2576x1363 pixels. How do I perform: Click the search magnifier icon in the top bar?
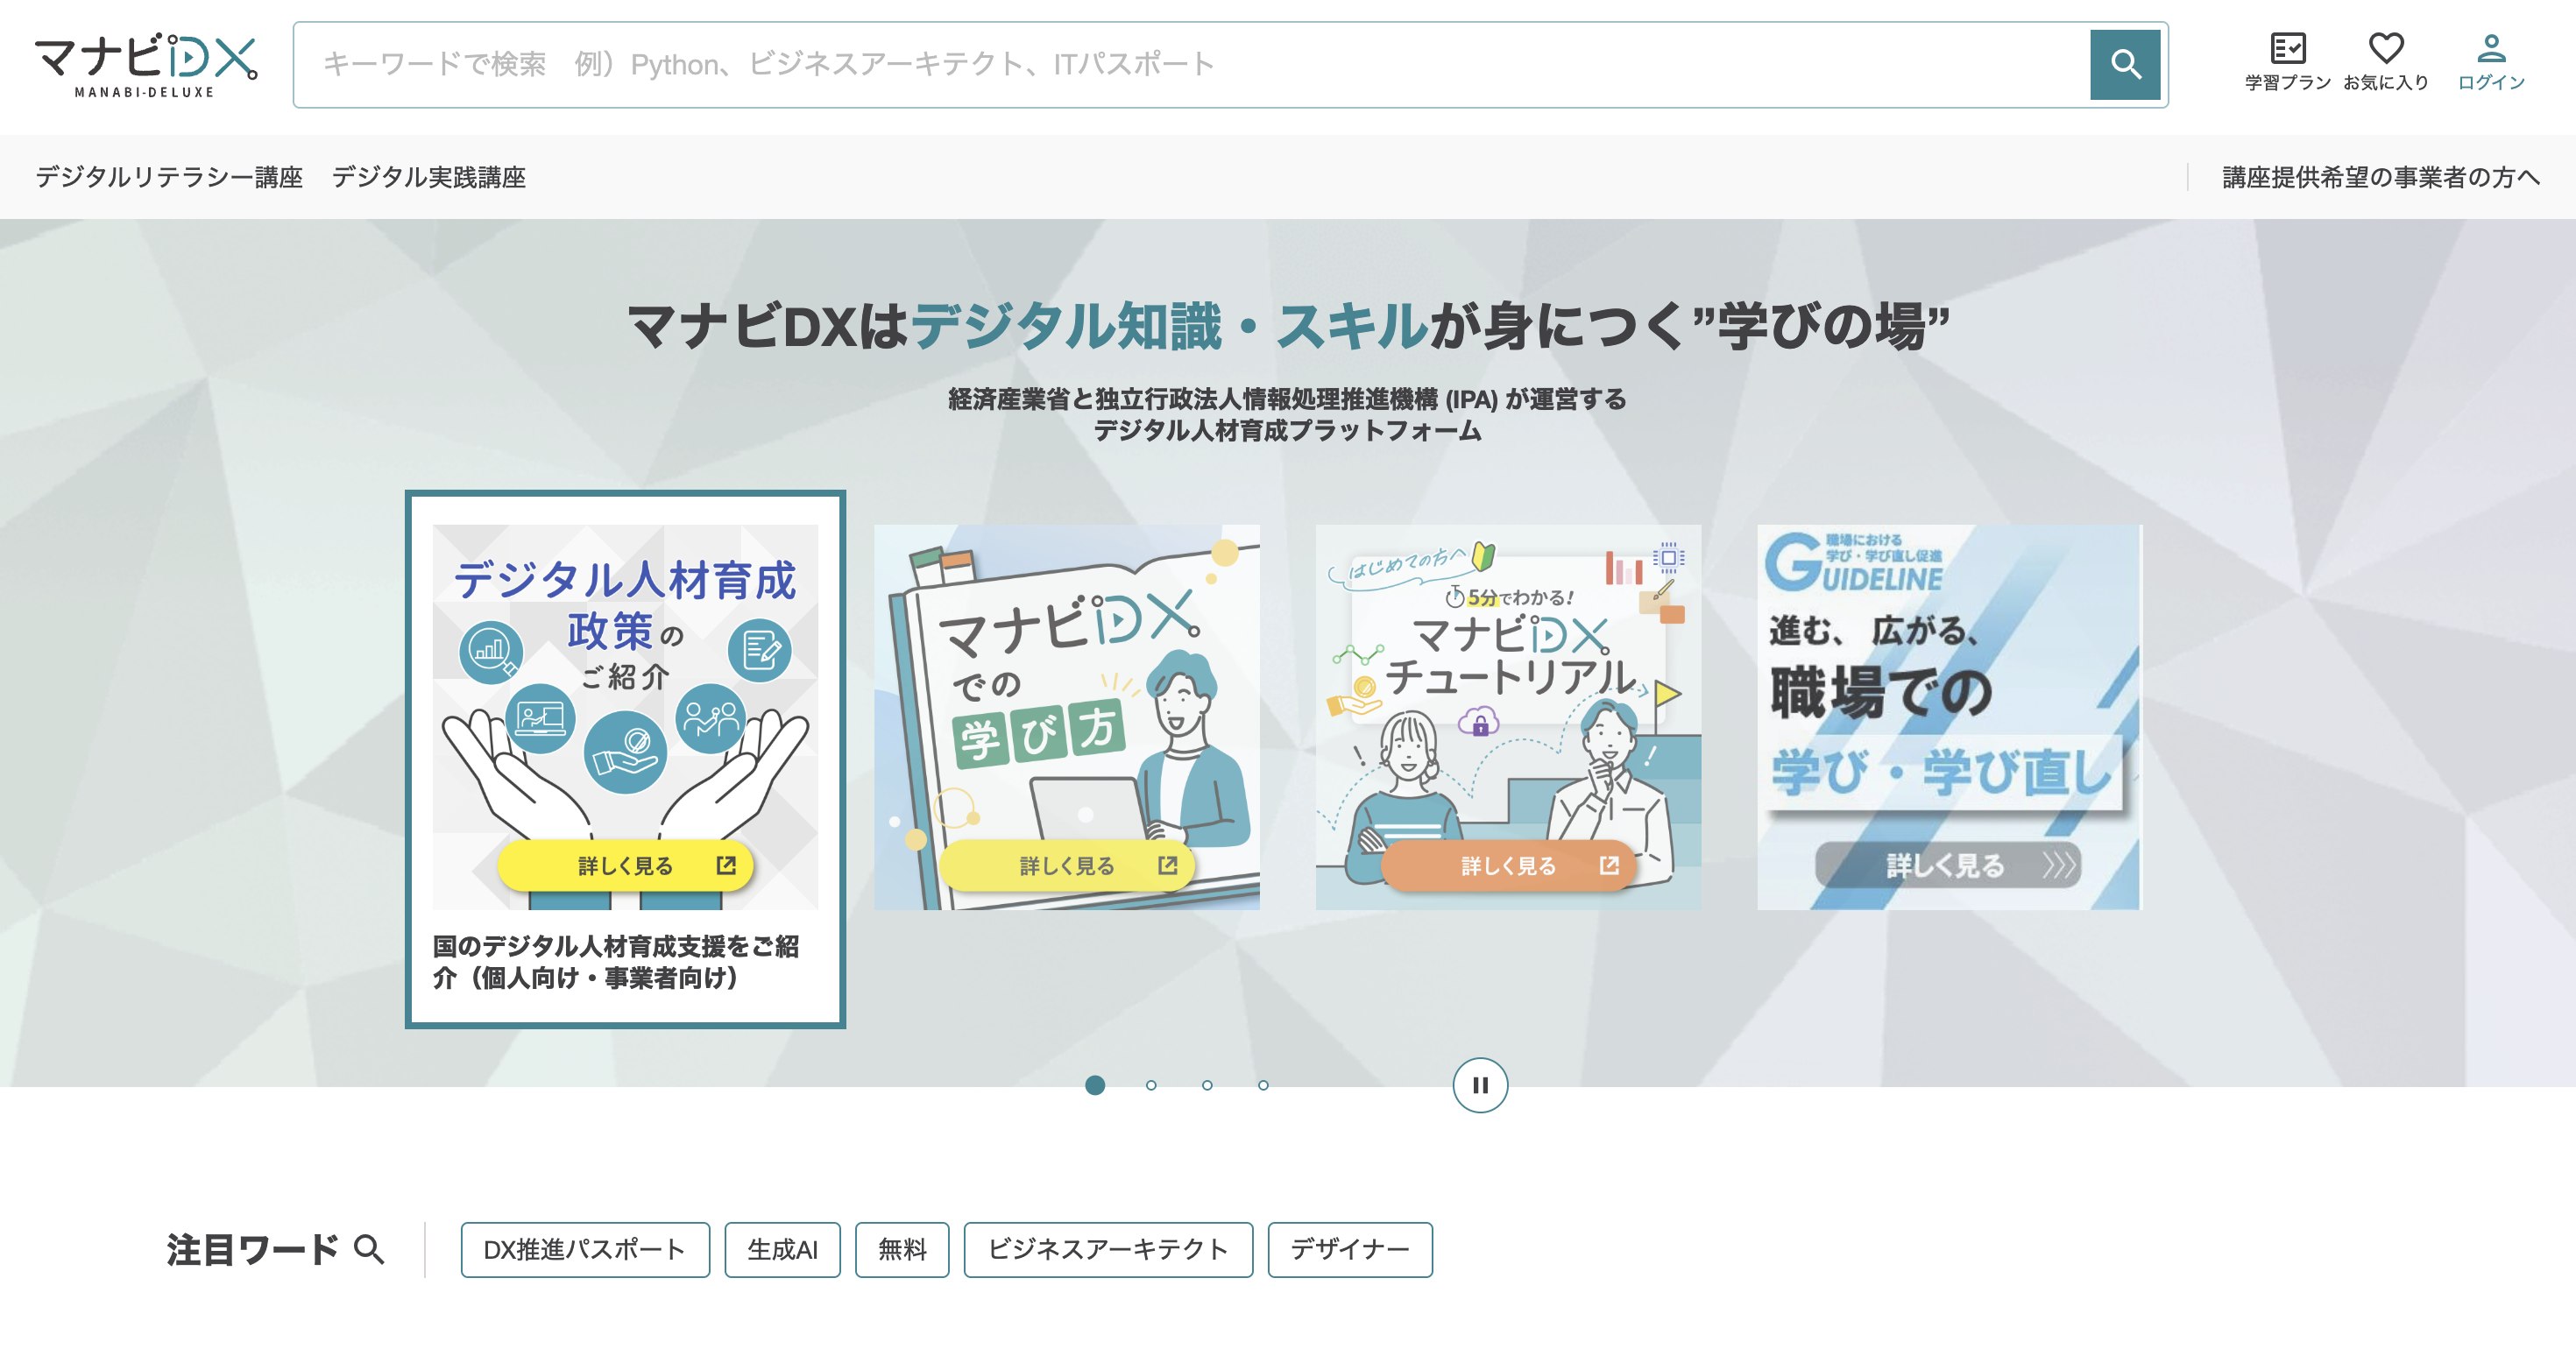[x=2126, y=64]
